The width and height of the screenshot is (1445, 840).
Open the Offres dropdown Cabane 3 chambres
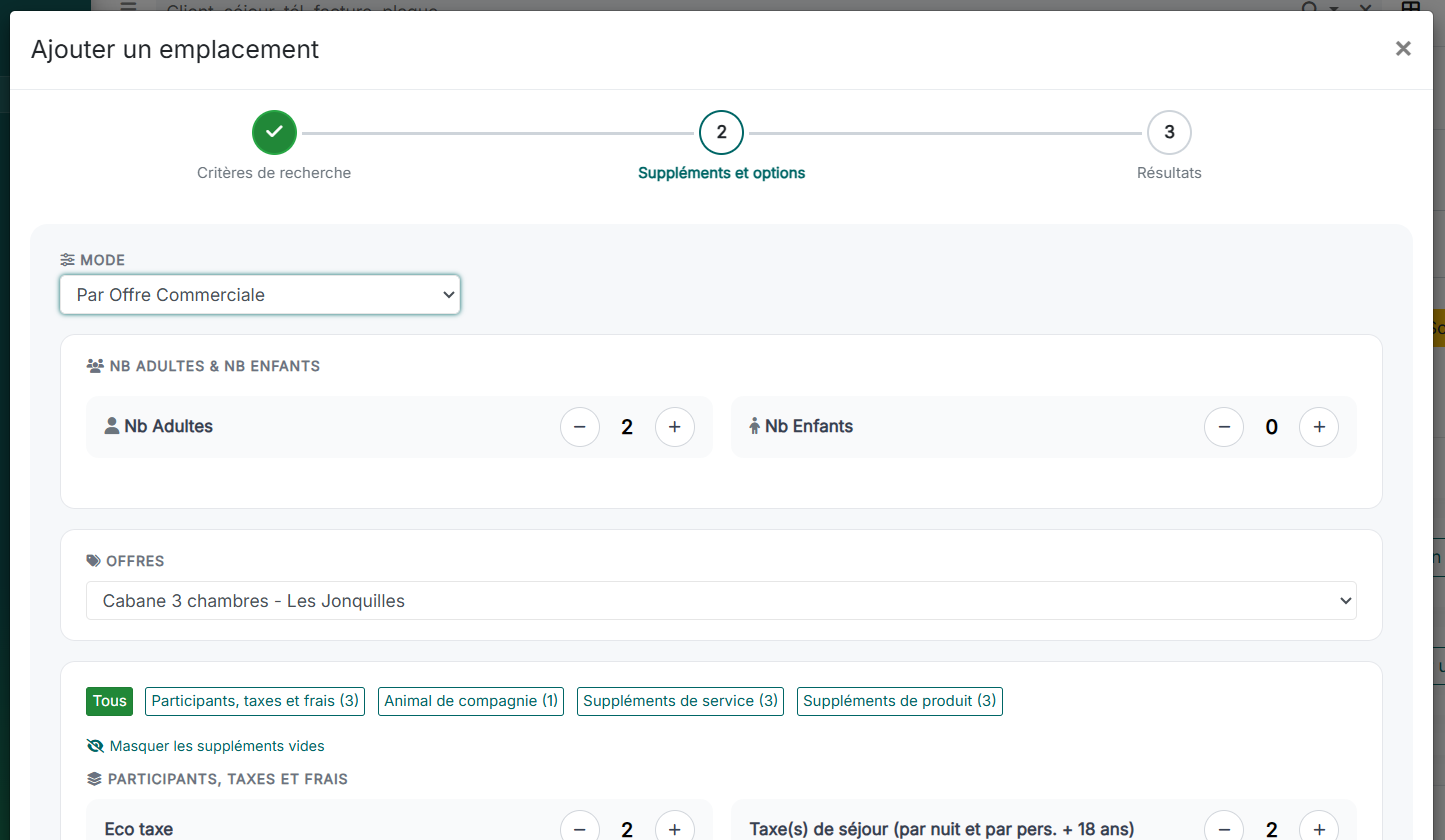[x=721, y=601]
